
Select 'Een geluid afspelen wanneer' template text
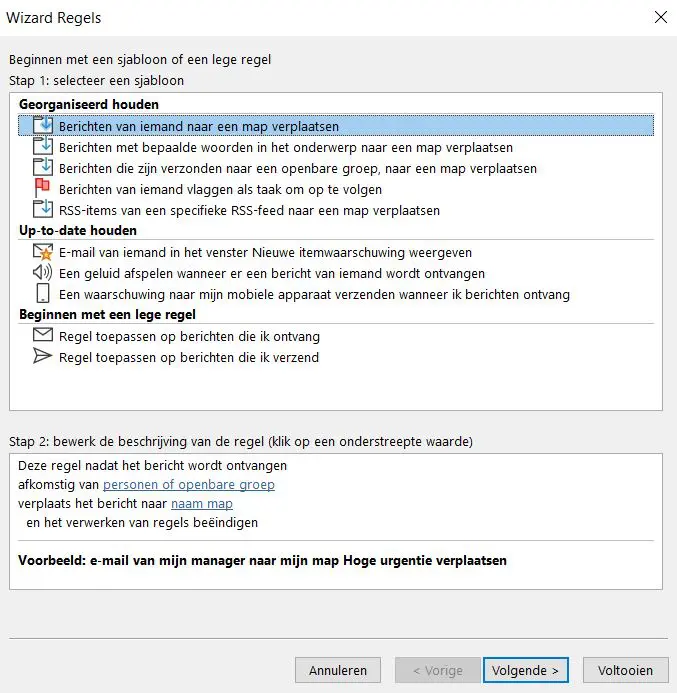(272, 274)
